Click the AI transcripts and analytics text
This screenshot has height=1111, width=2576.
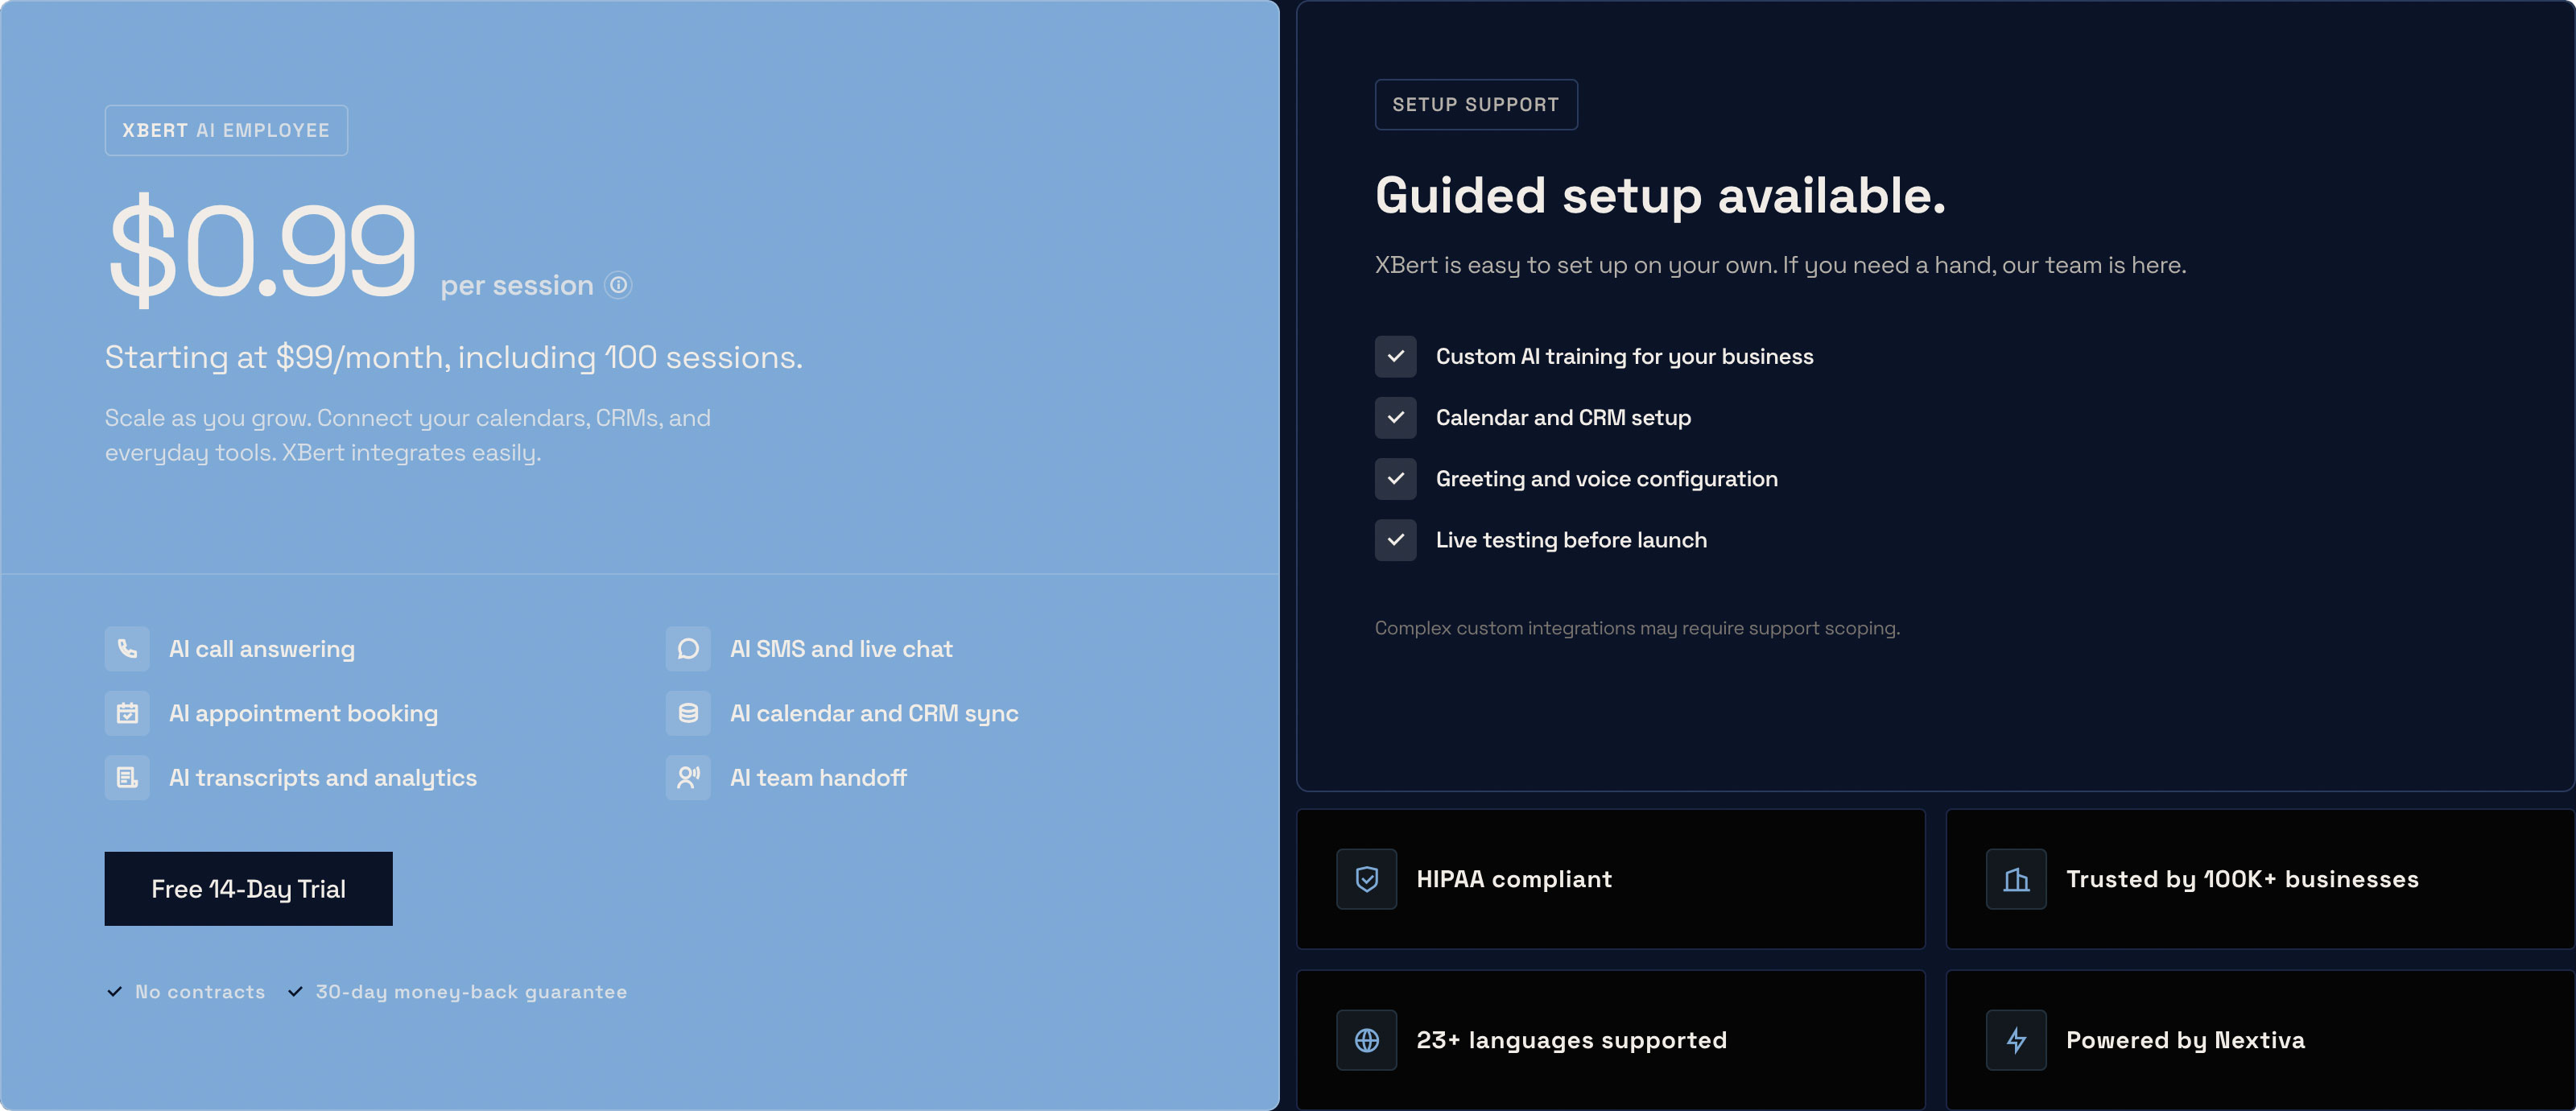(x=323, y=778)
